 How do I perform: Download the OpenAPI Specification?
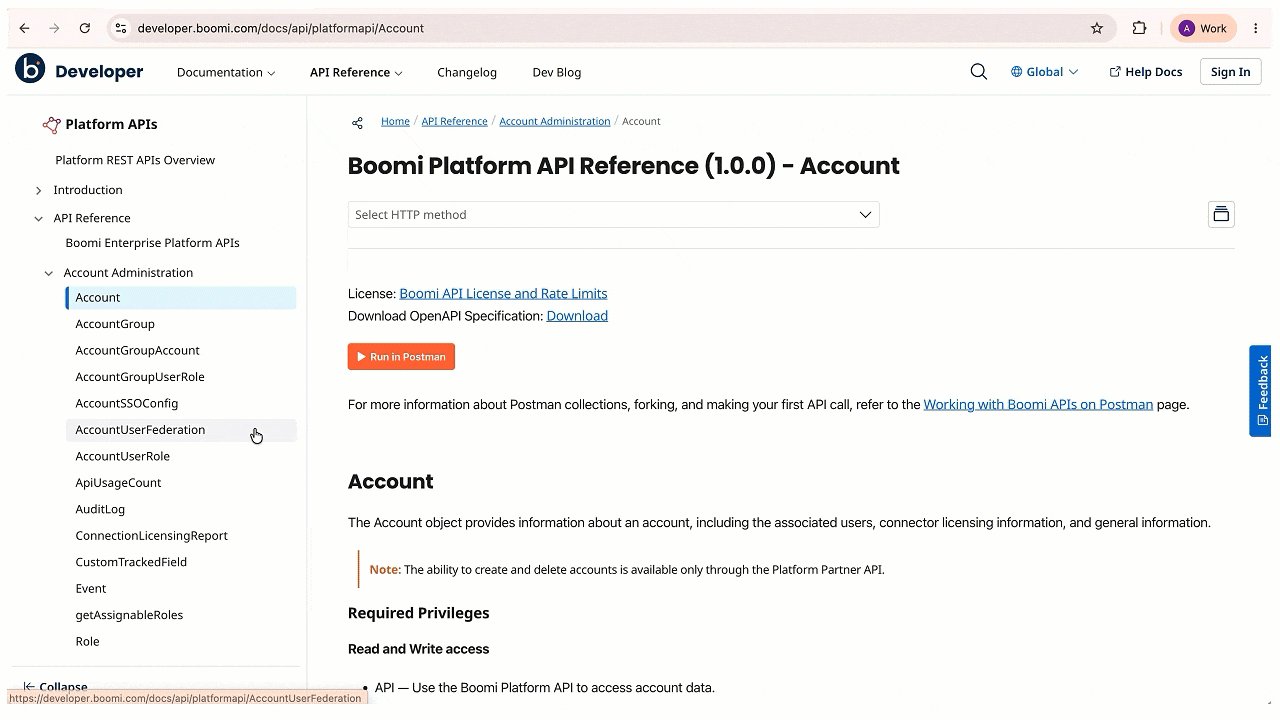pos(577,316)
